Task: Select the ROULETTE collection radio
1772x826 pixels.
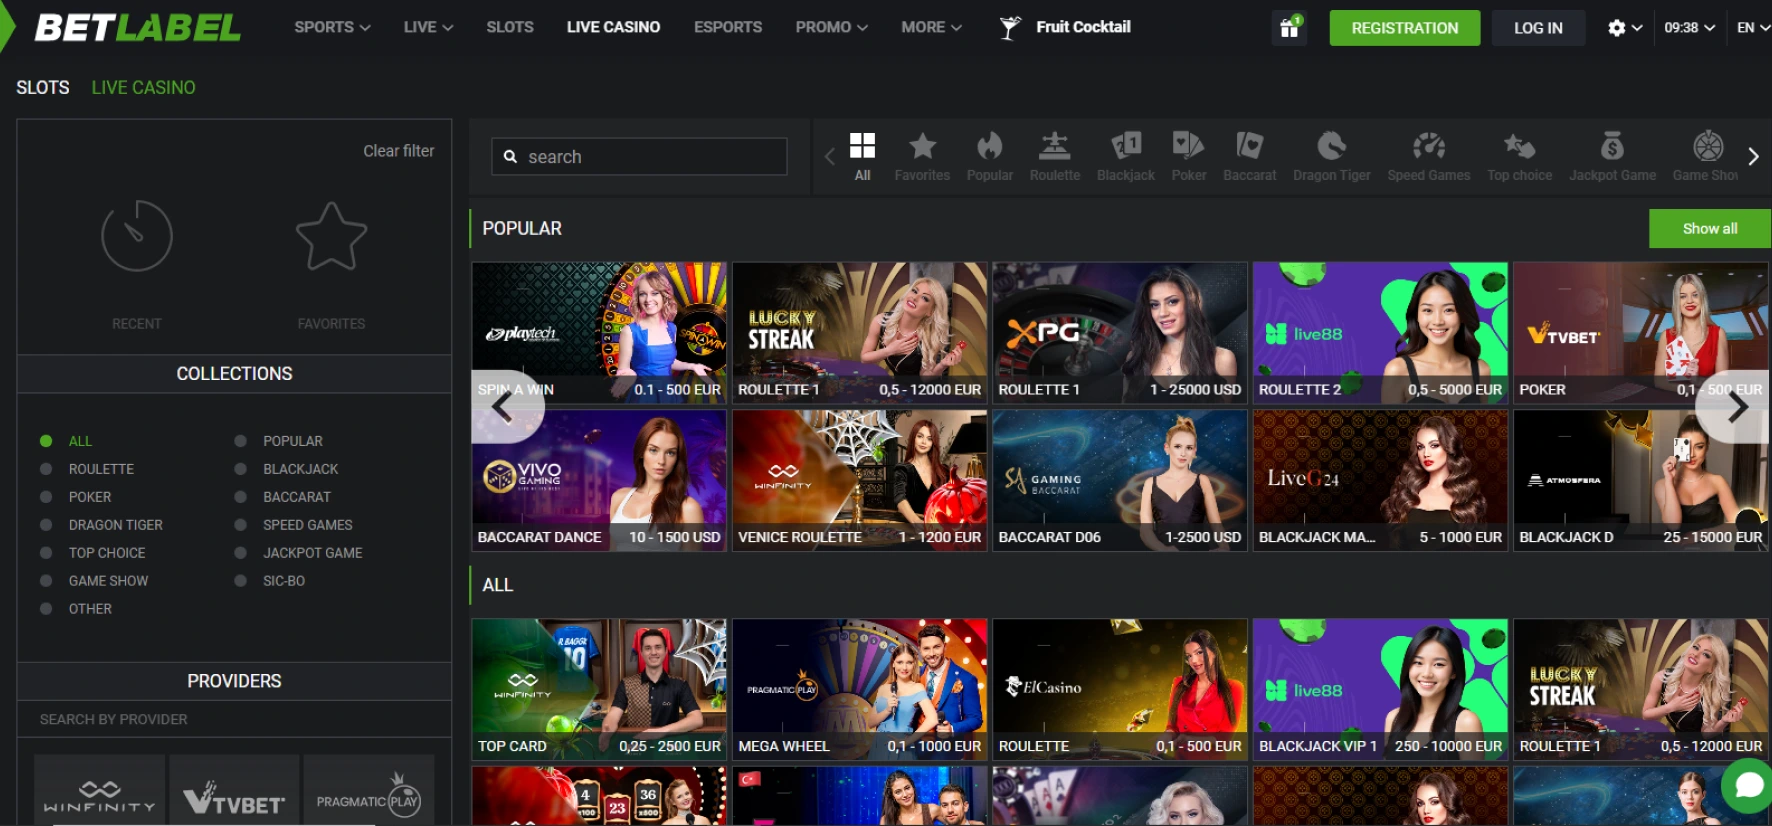Action: 46,469
